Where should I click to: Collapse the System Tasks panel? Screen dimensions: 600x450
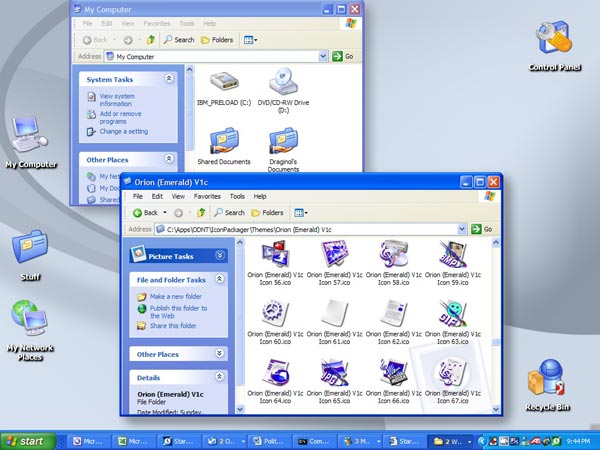pos(169,78)
